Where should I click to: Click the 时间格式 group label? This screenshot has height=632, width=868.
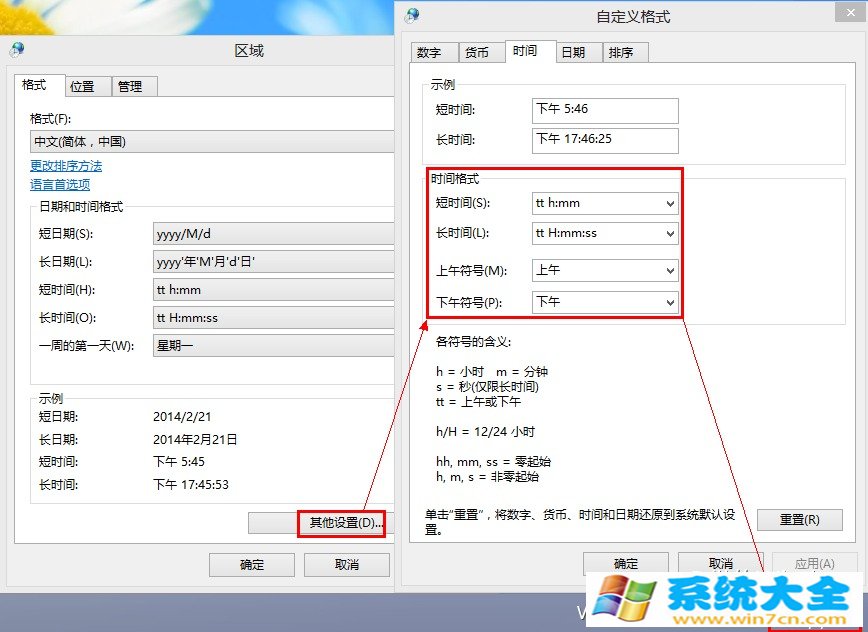455,178
